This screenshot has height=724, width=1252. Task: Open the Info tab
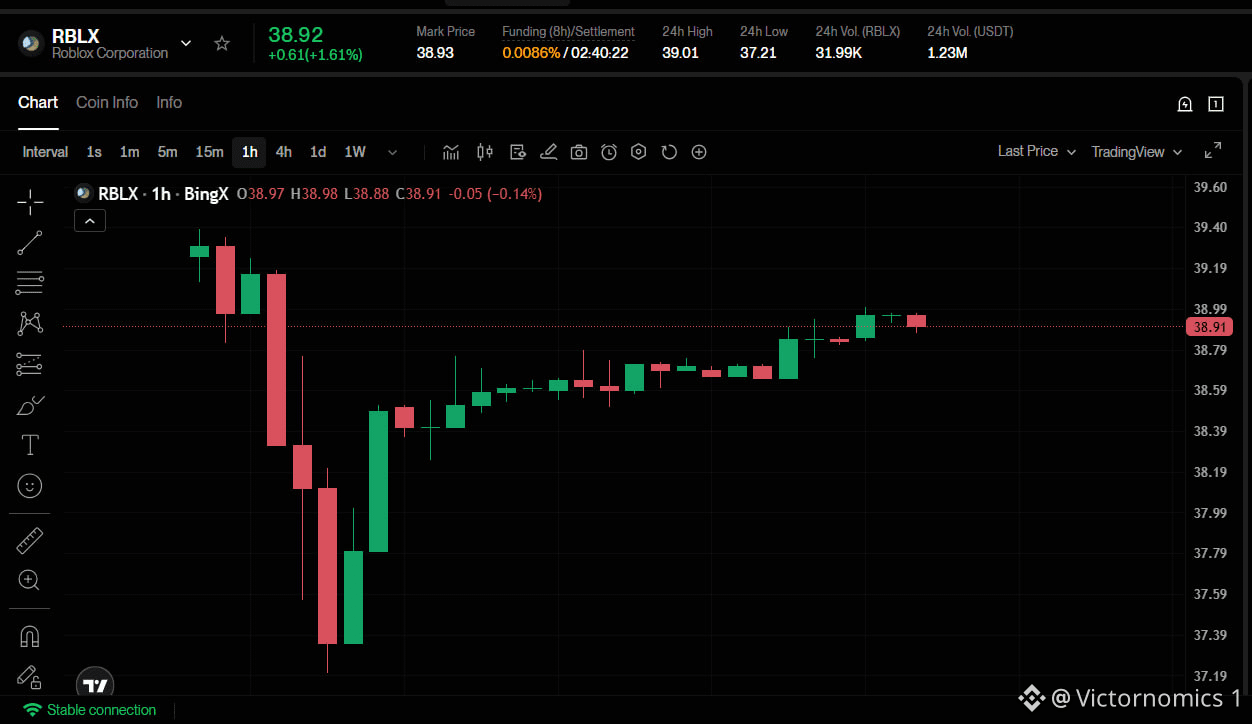point(169,102)
